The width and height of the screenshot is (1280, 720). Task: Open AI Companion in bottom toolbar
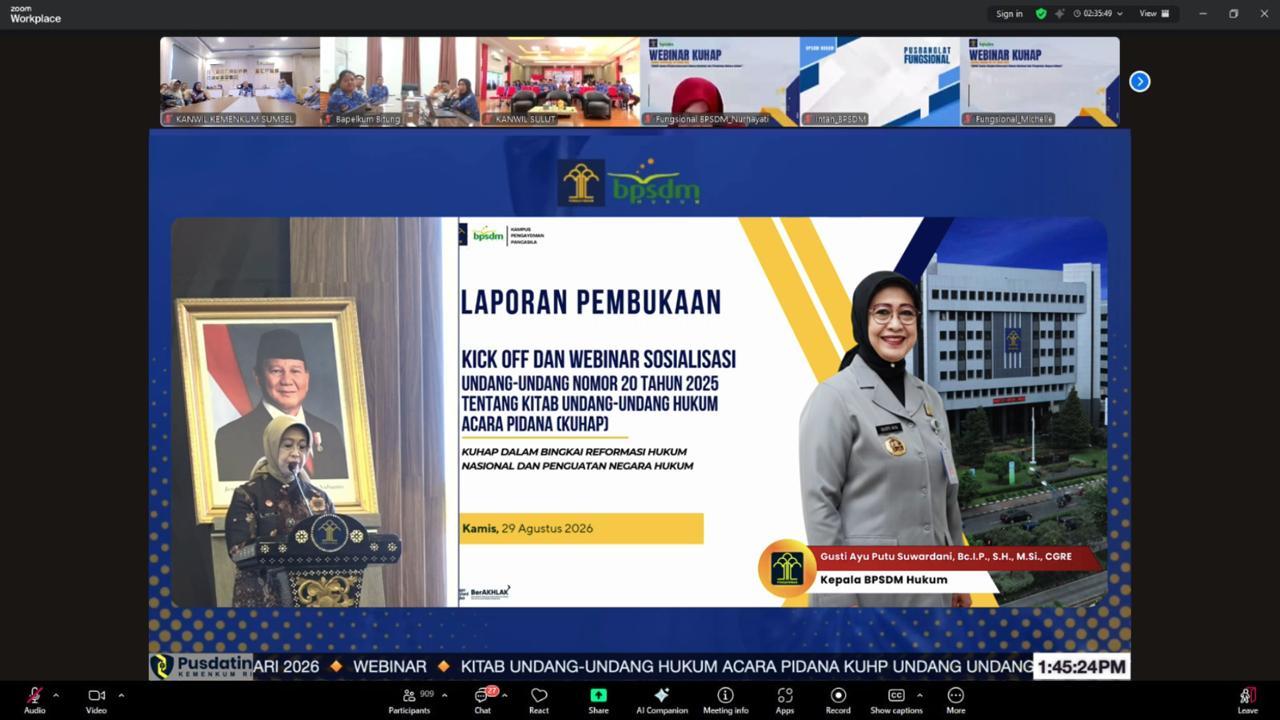pyautogui.click(x=661, y=700)
